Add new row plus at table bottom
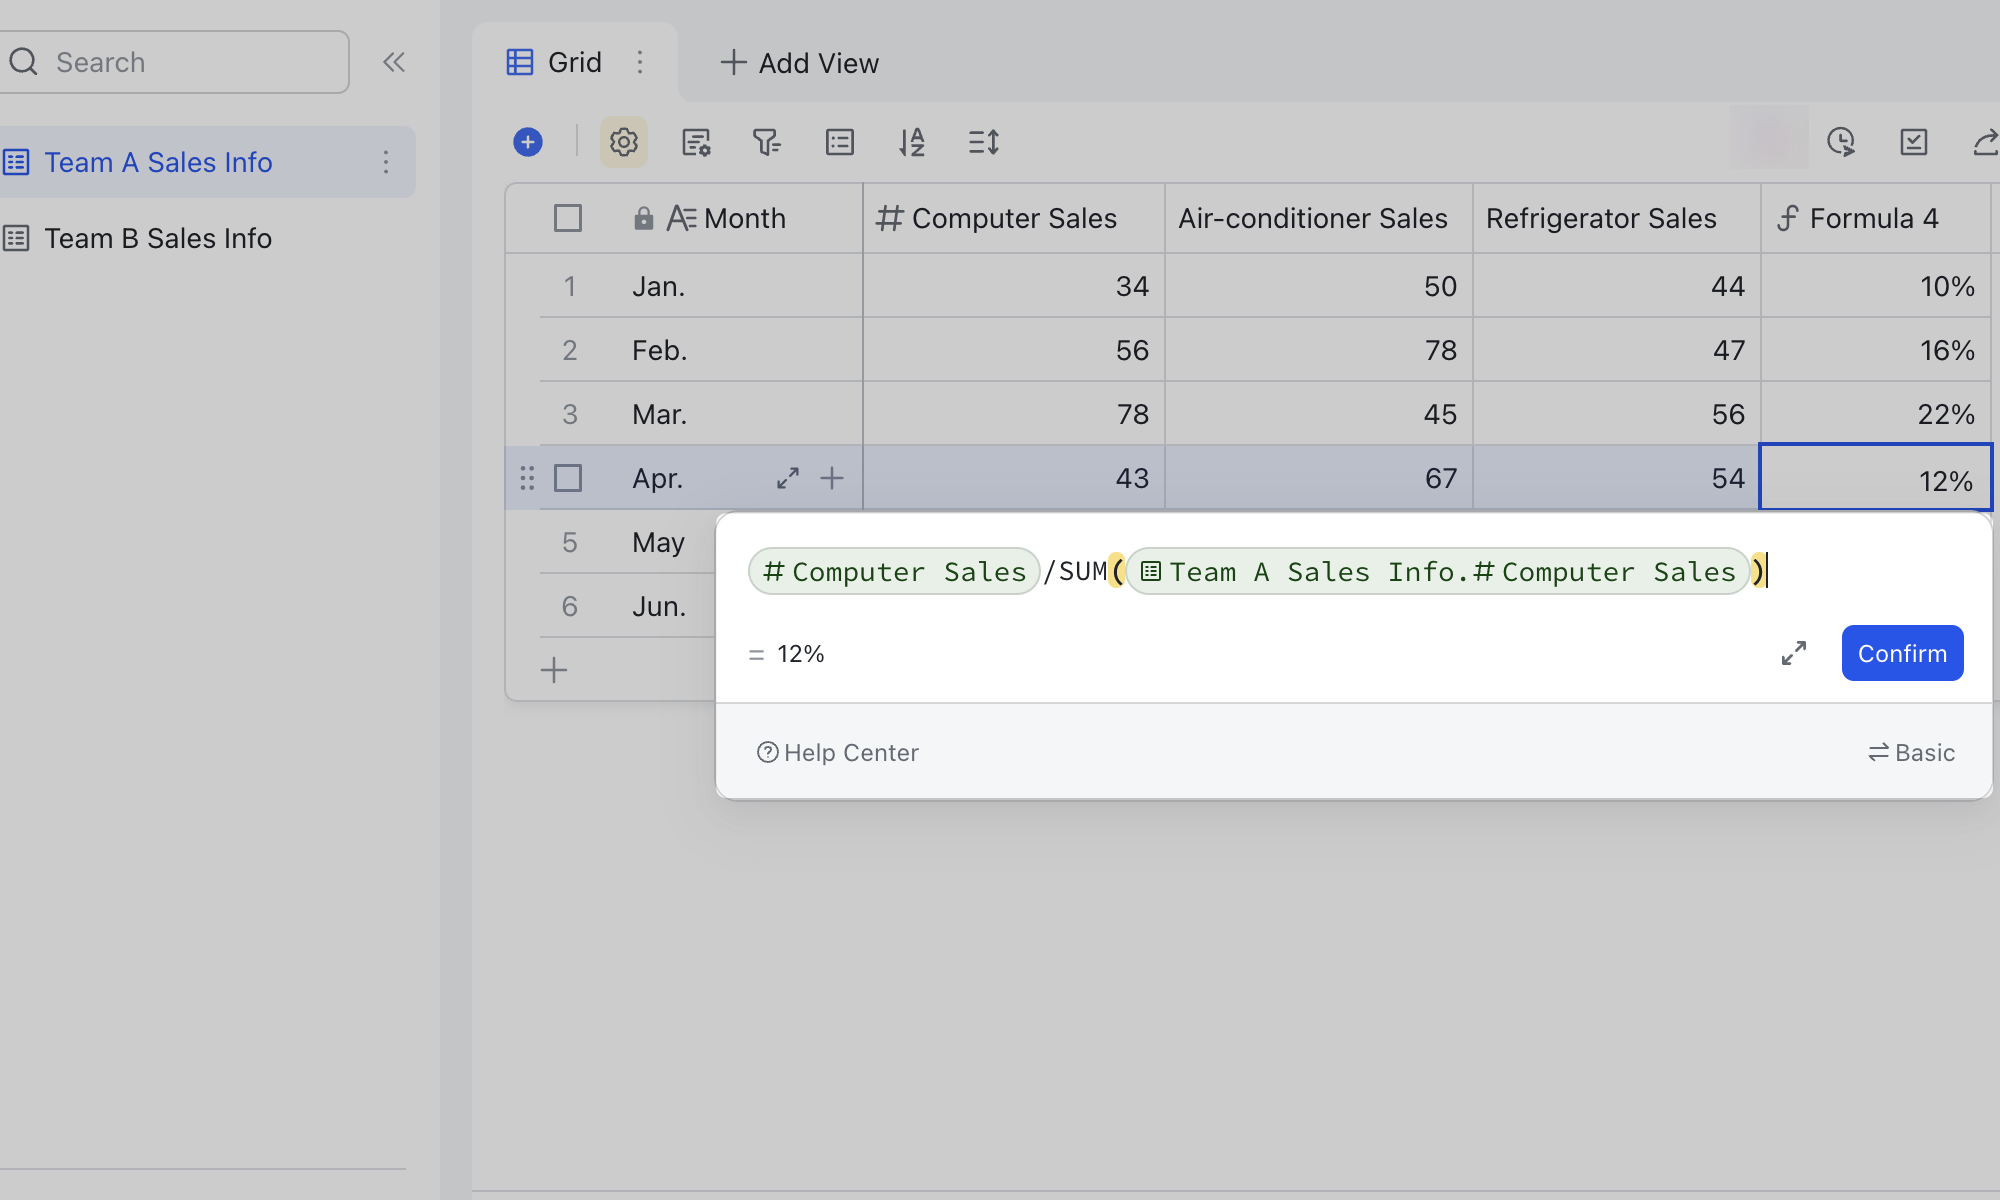 point(554,670)
